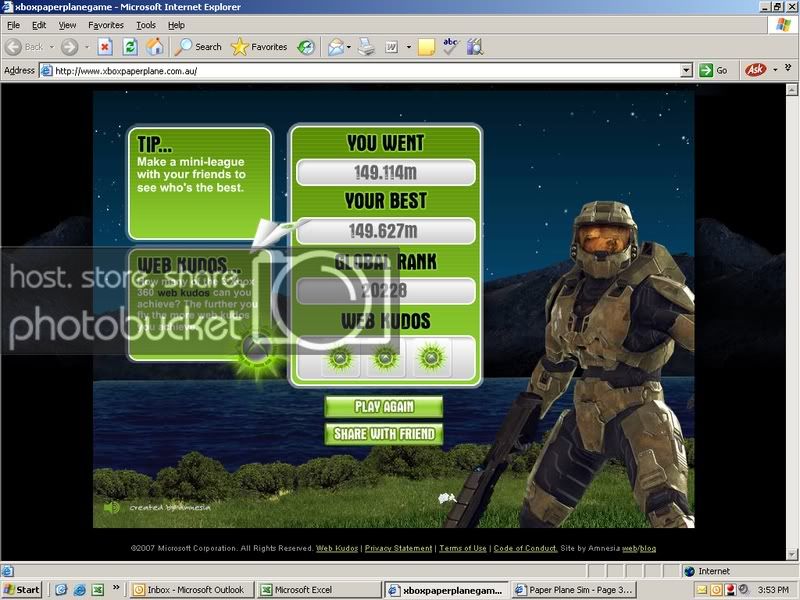Refresh the current page
Viewport: 800px width, 600px height.
tap(130, 47)
